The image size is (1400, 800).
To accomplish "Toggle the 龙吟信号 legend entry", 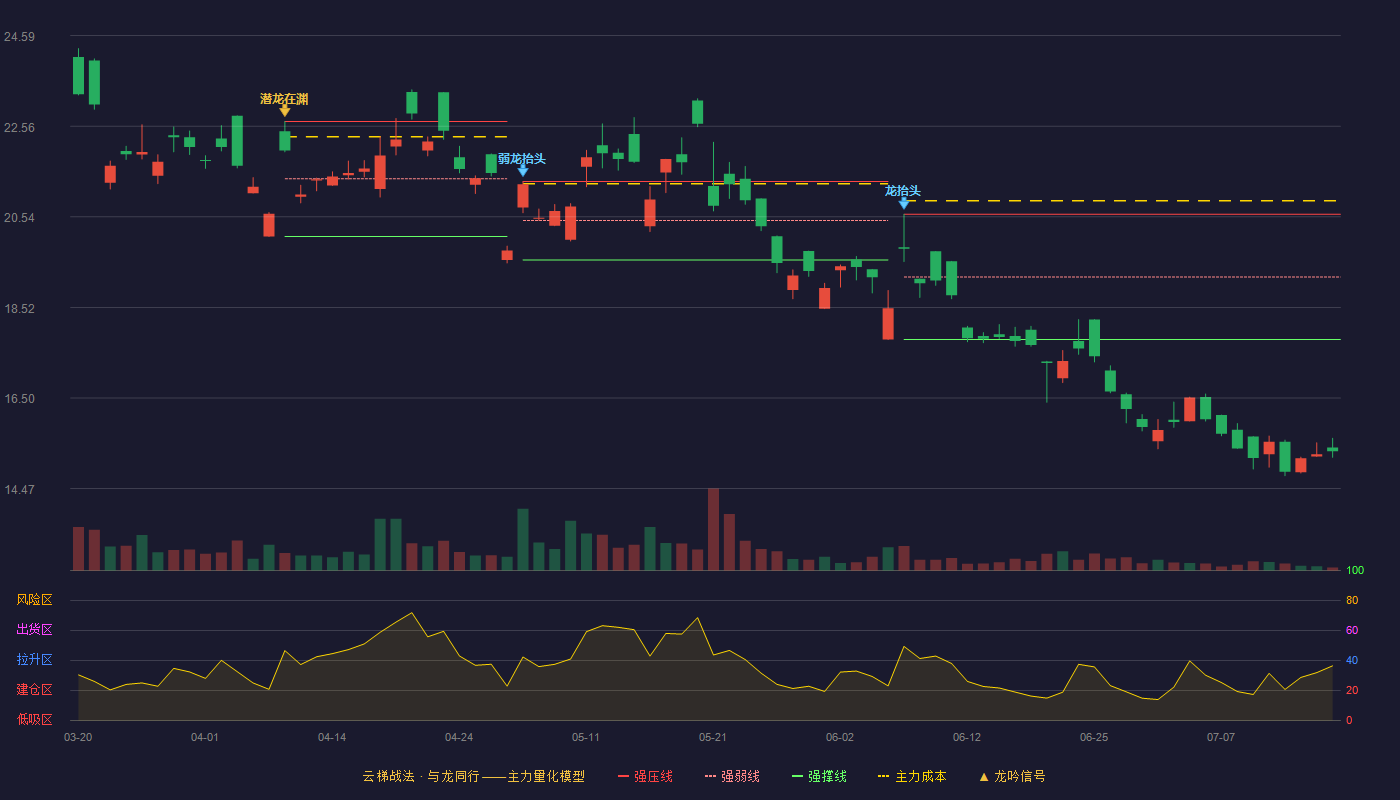I will click(1011, 776).
